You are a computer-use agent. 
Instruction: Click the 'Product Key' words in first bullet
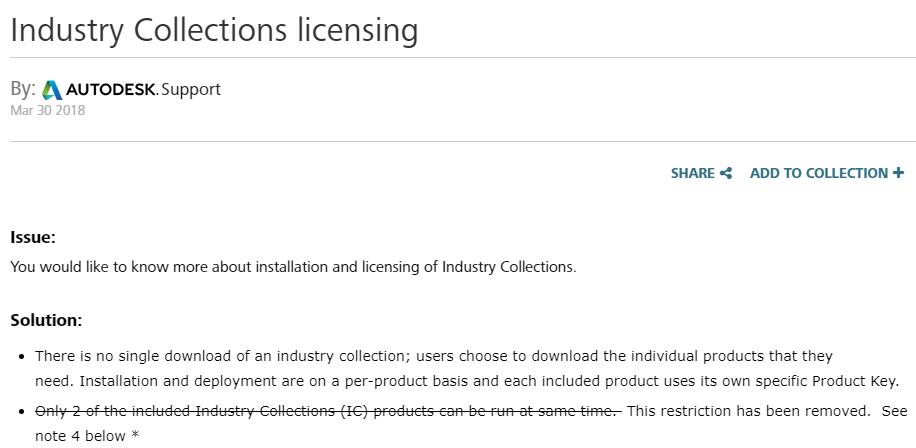coord(853,381)
